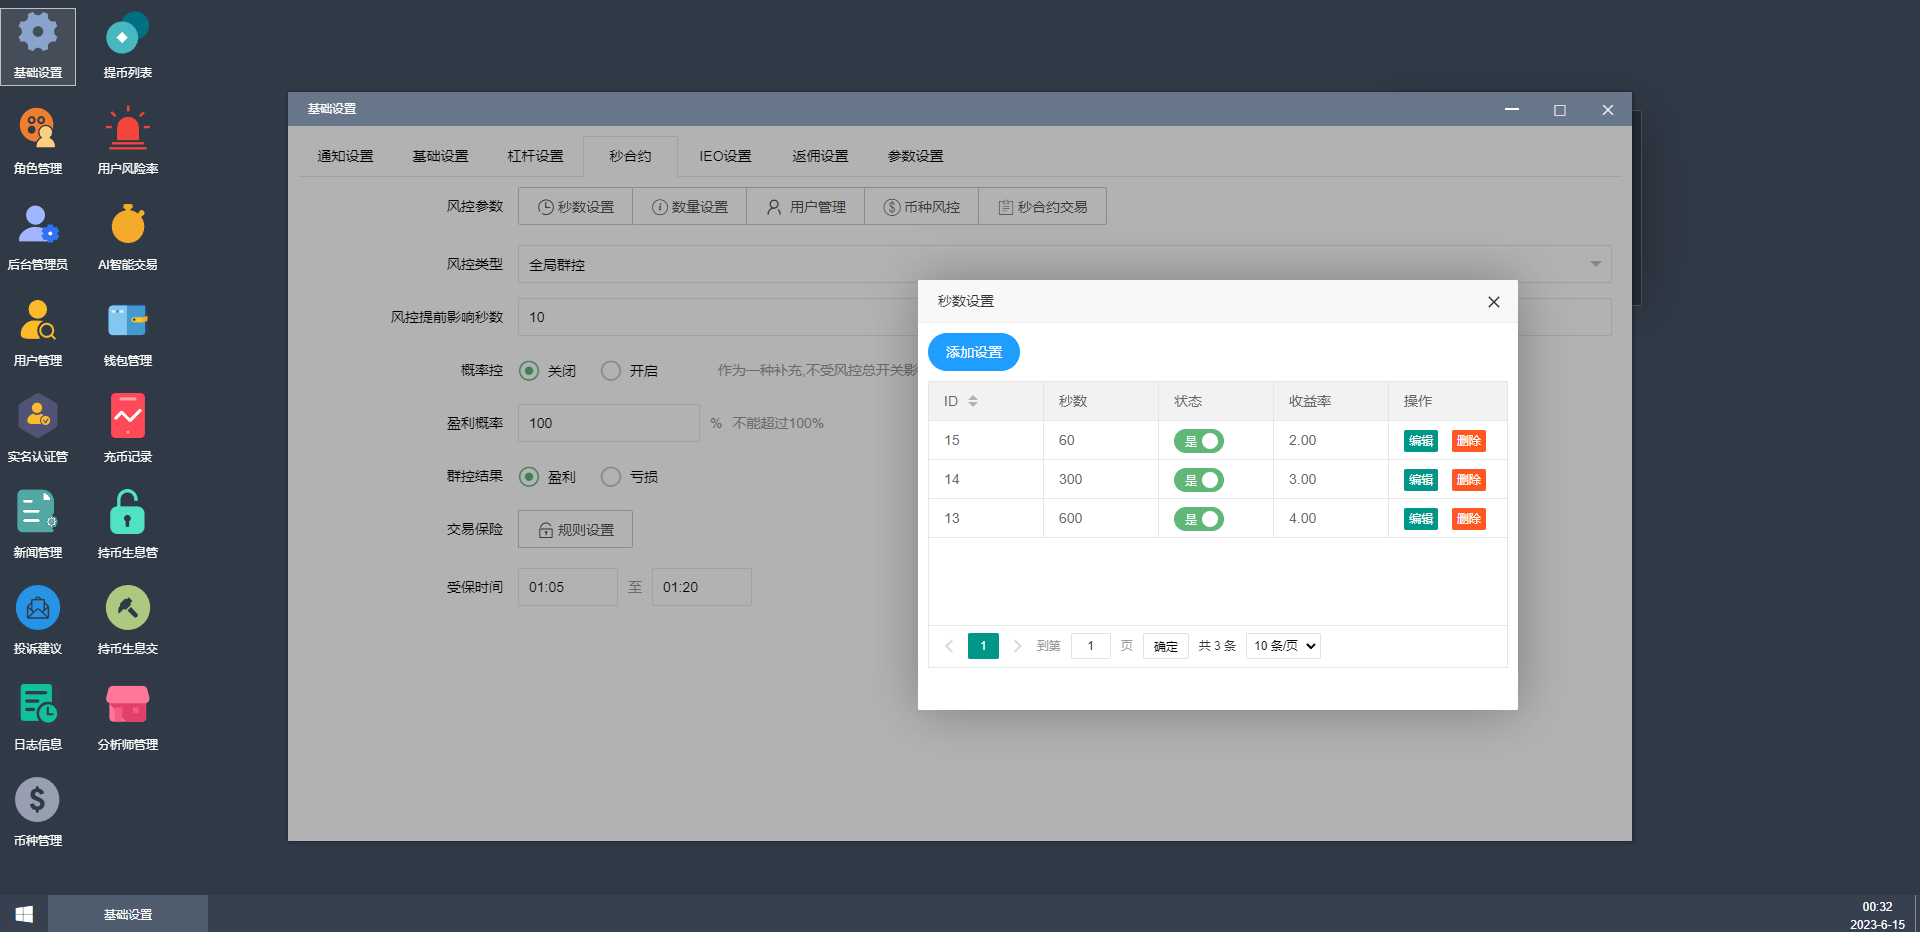Click the page number jump input field
This screenshot has height=932, width=1920.
point(1090,646)
